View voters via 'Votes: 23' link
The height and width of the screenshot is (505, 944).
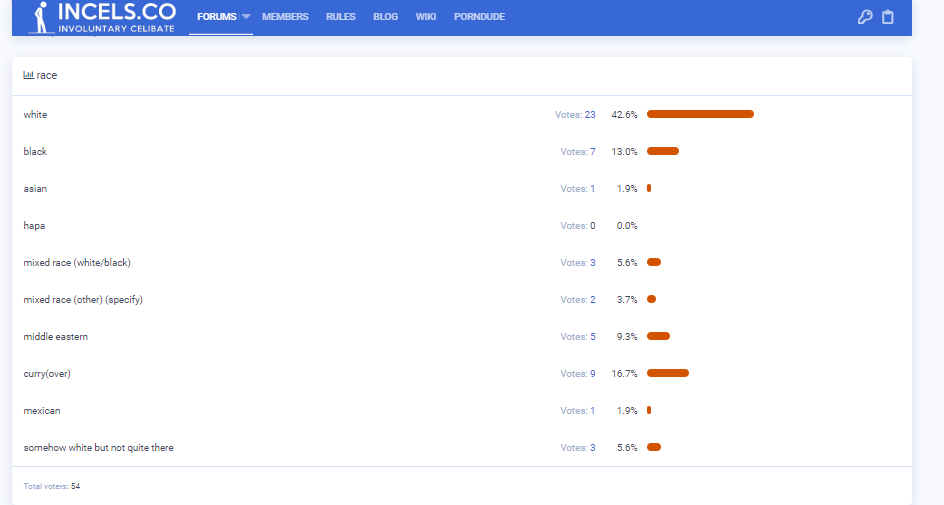click(x=575, y=115)
